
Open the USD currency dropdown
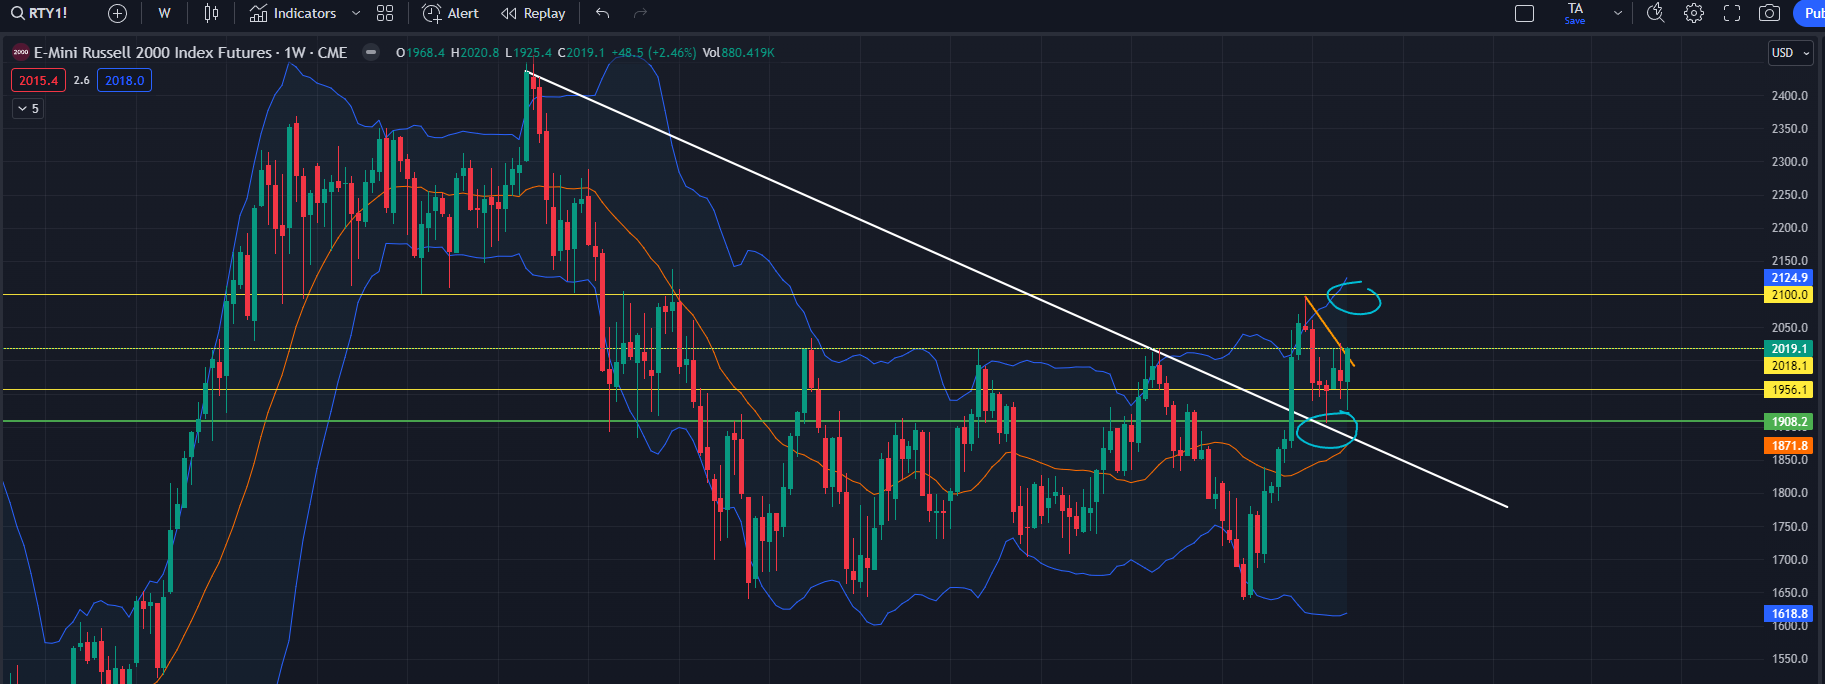1790,53
